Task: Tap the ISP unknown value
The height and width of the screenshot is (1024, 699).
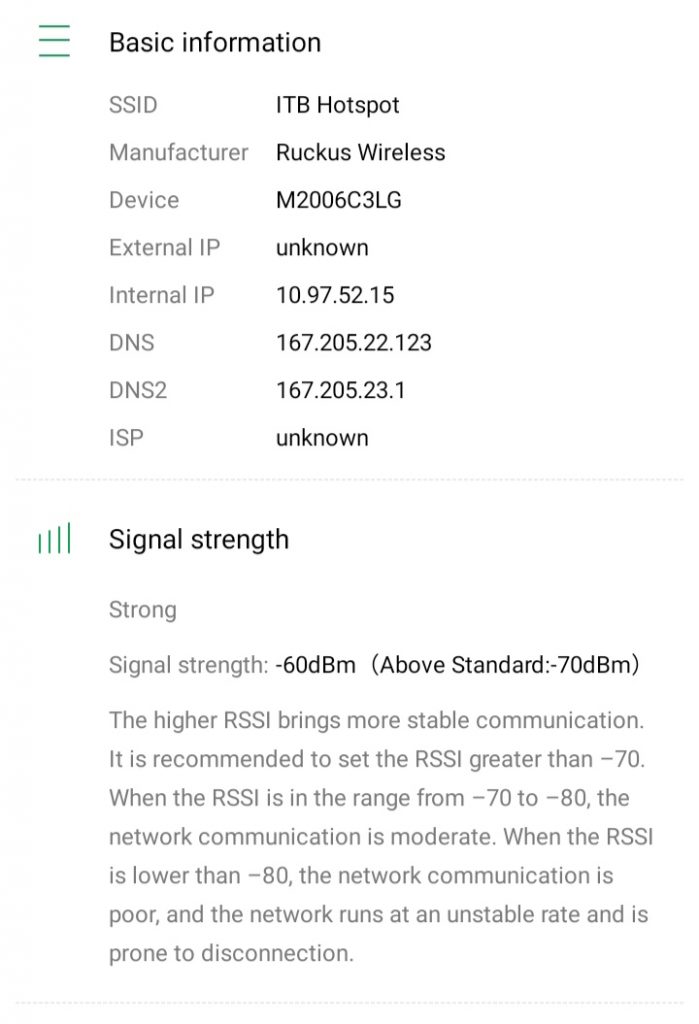Action: tap(322, 438)
